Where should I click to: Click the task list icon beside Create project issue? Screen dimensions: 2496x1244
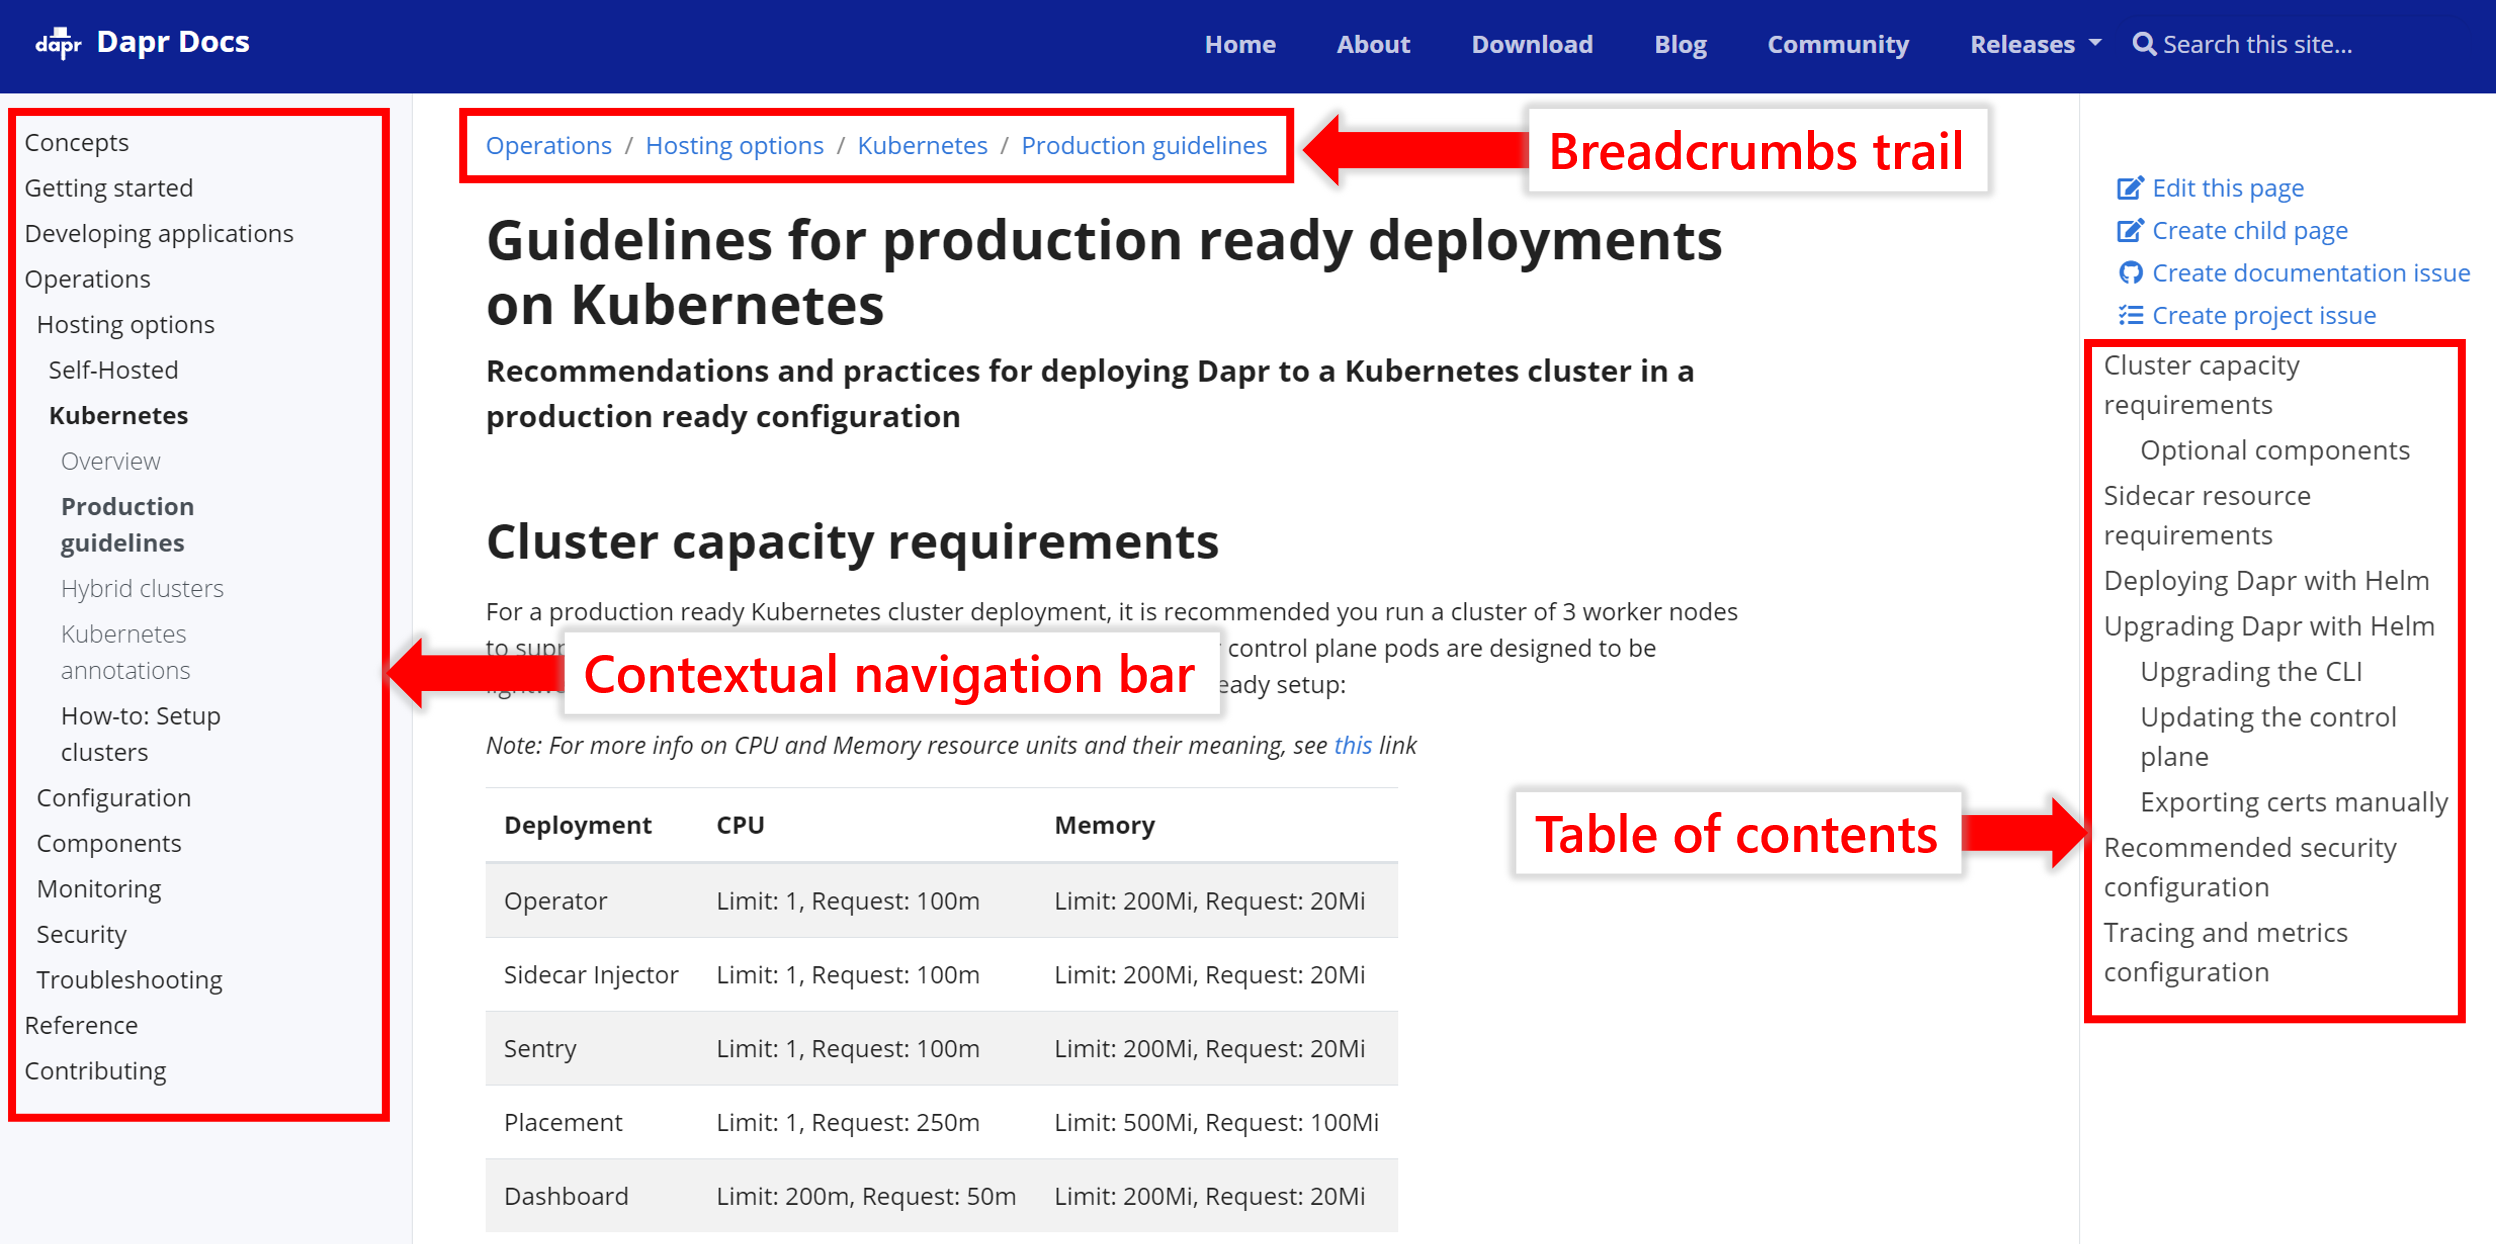[2130, 316]
